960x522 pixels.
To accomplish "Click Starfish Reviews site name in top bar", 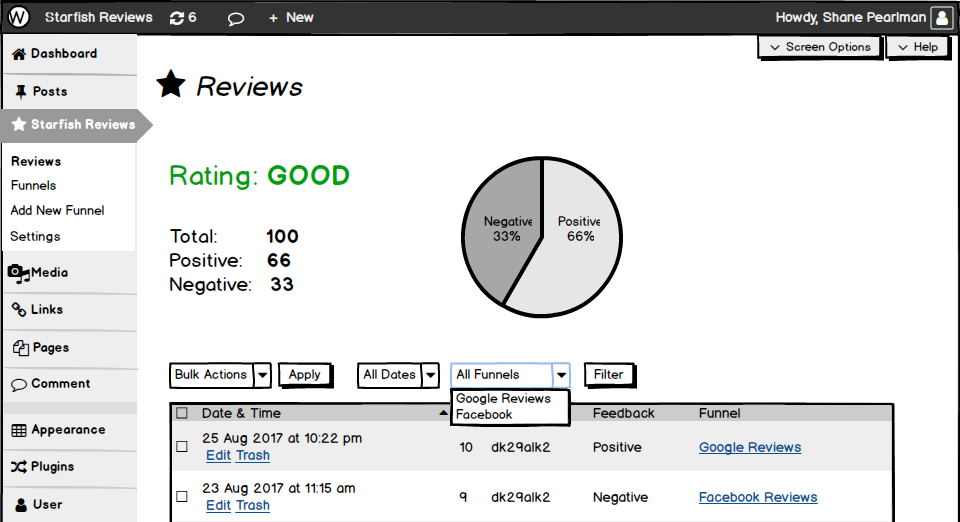I will click(x=99, y=18).
